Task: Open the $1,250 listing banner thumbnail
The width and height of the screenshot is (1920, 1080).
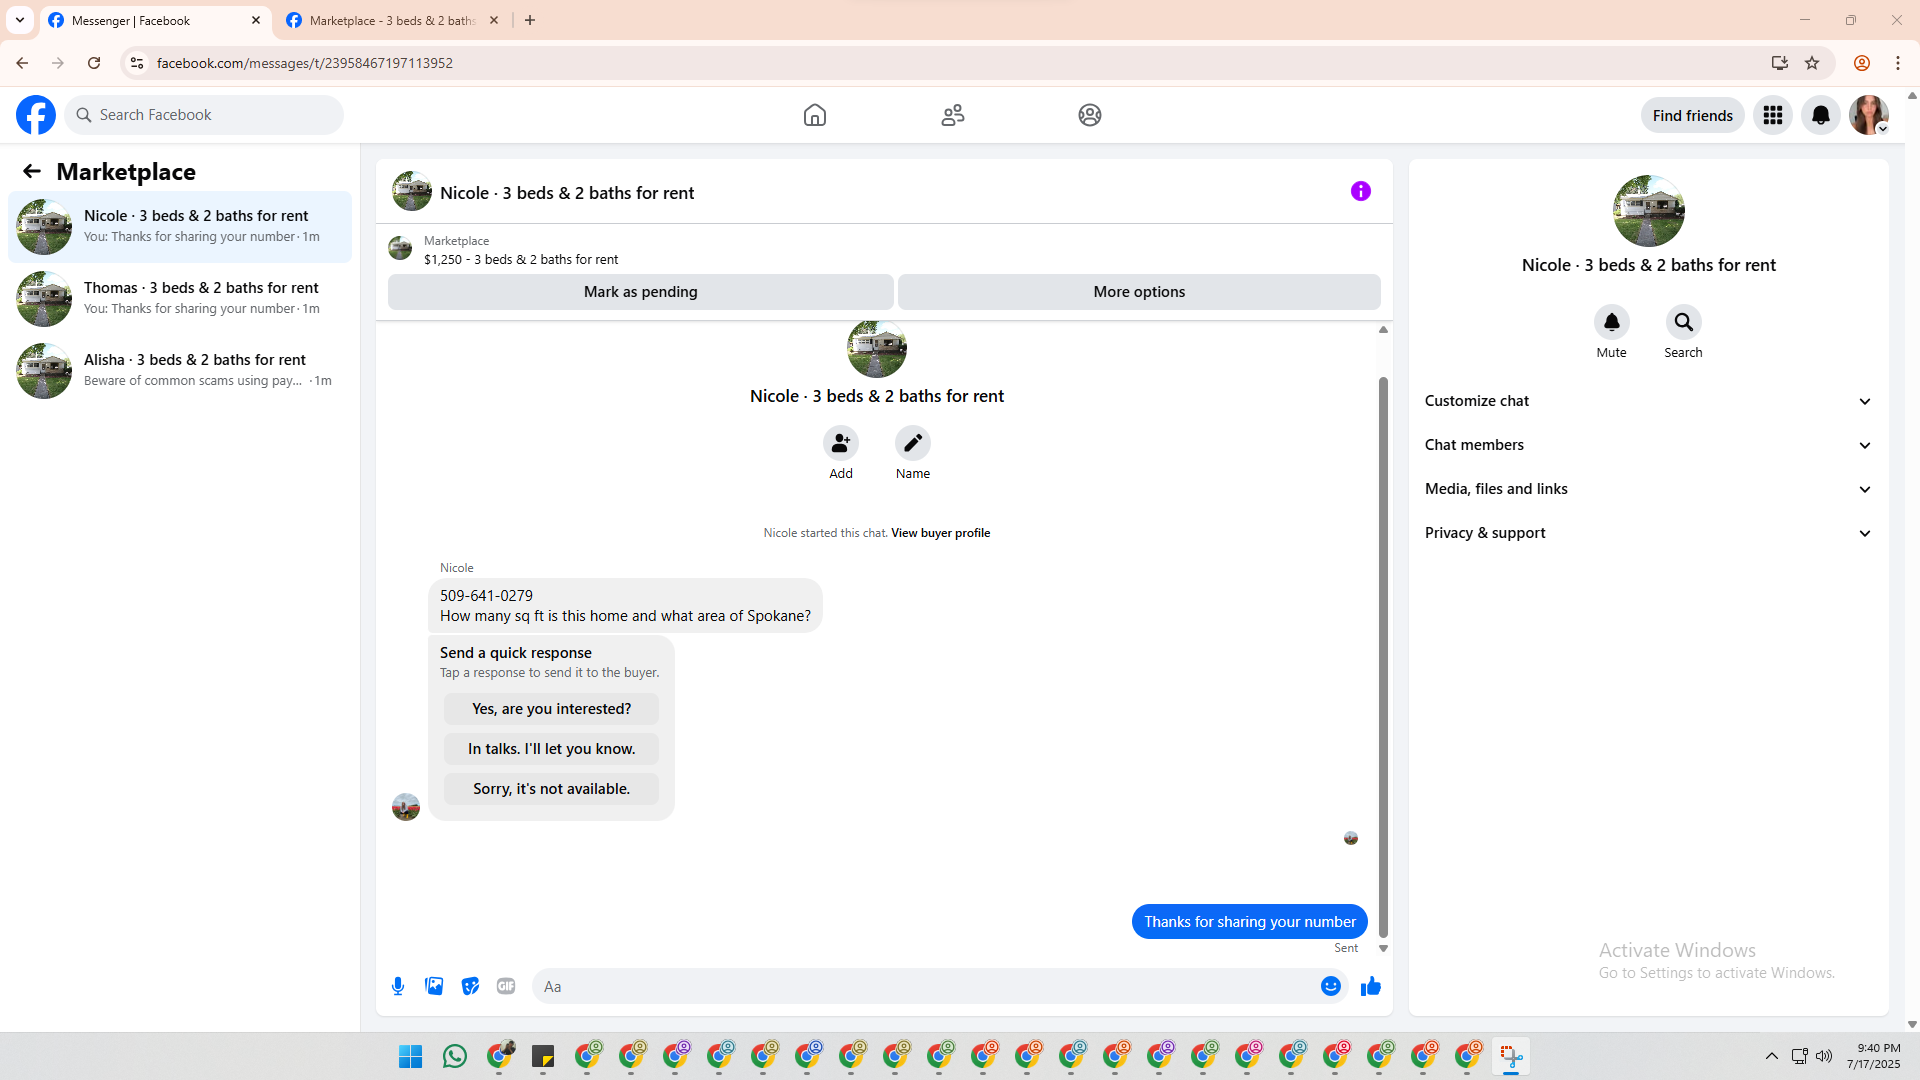Action: click(400, 248)
